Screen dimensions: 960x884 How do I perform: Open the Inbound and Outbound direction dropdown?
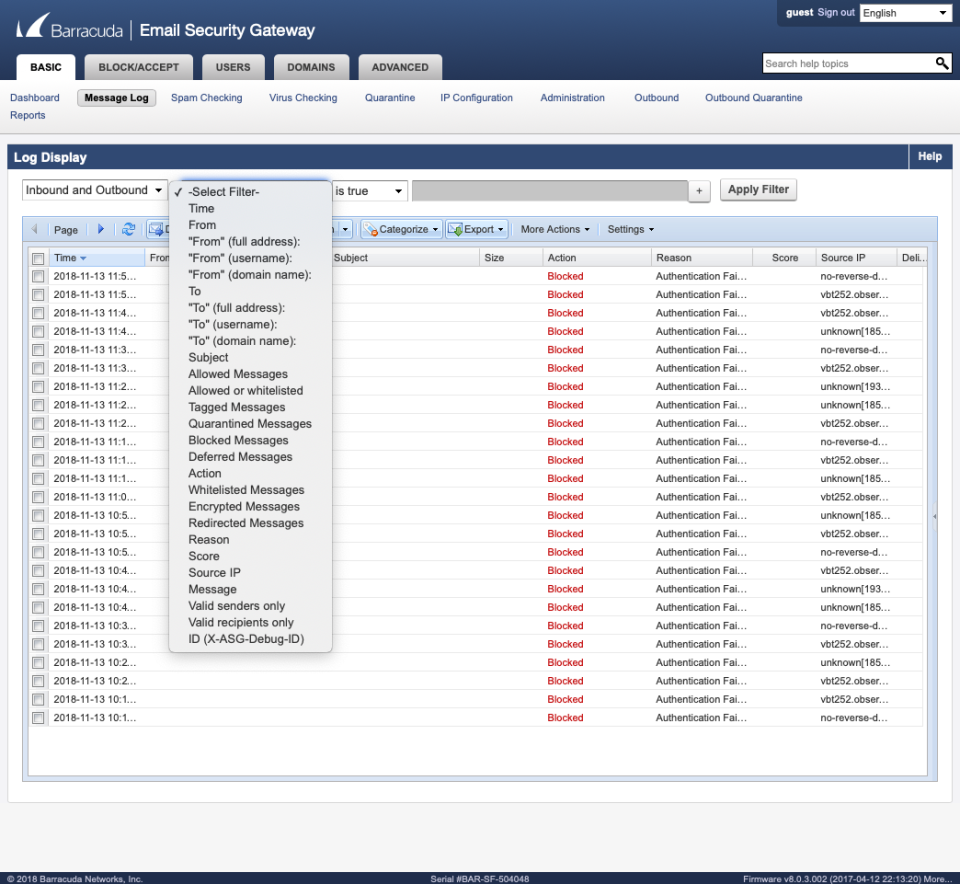coord(93,189)
